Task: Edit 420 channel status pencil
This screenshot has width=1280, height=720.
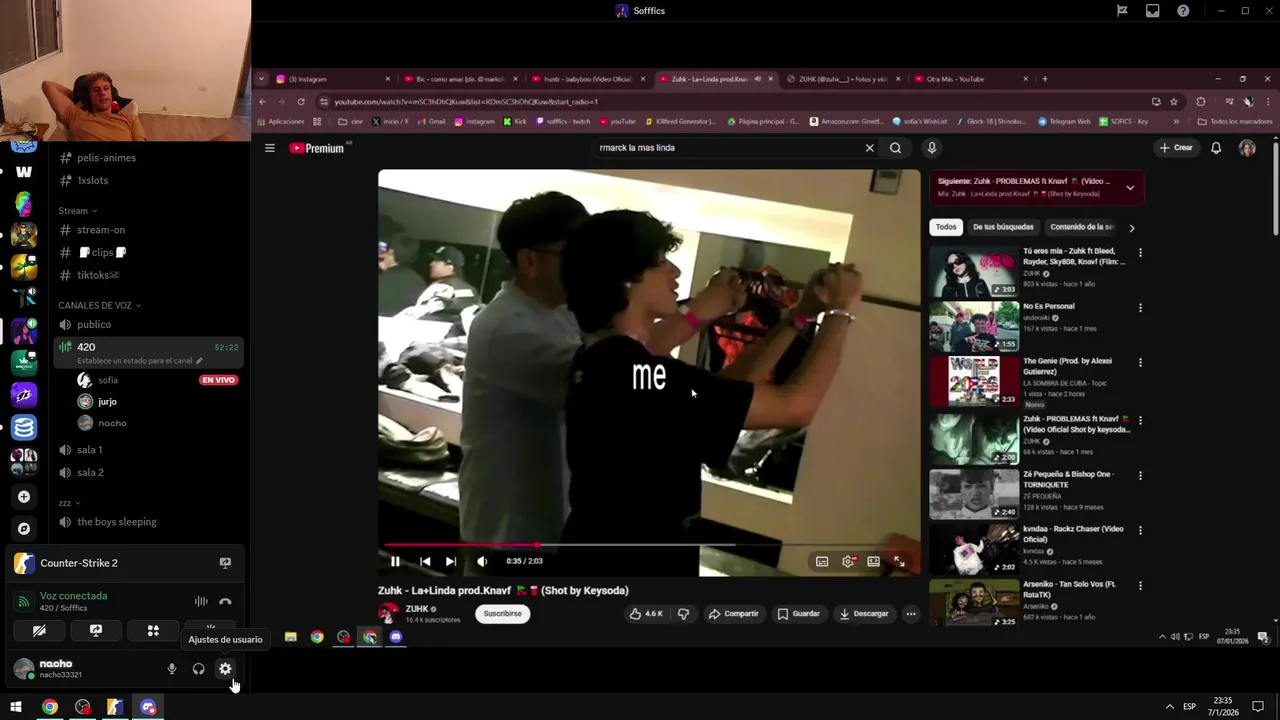Action: pyautogui.click(x=199, y=361)
